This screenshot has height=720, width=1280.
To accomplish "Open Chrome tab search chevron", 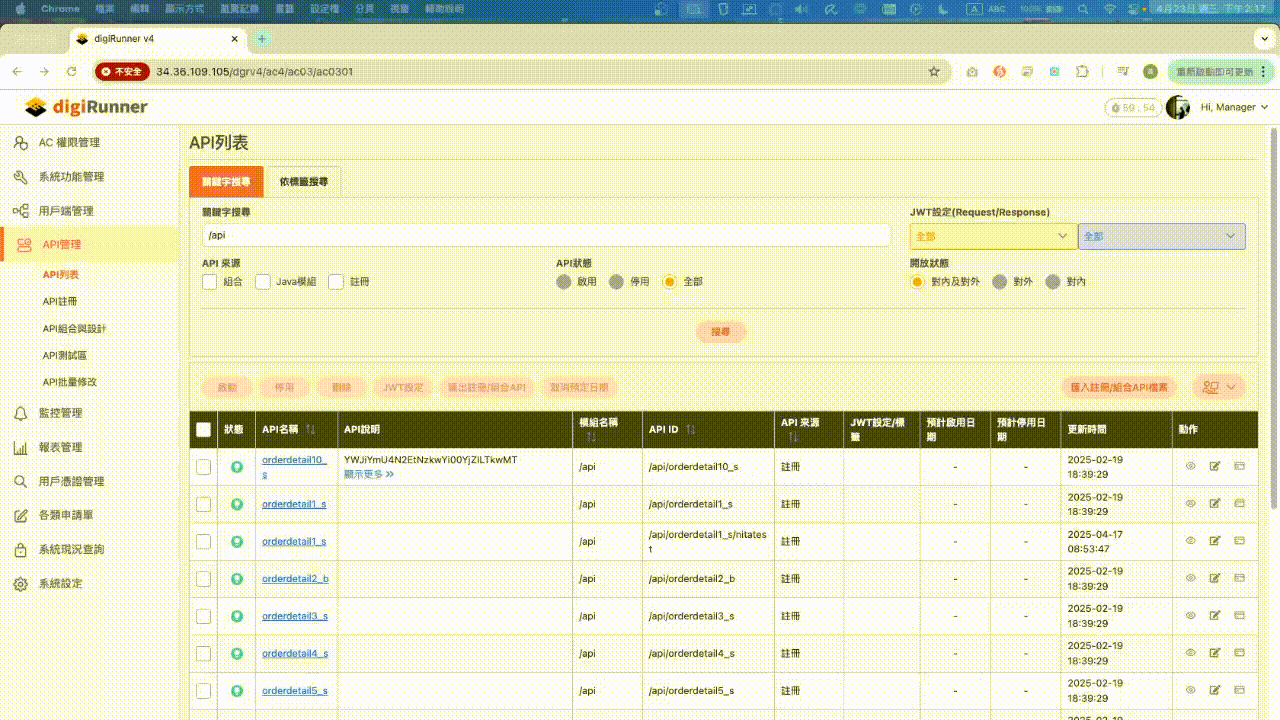I will (1264, 38).
